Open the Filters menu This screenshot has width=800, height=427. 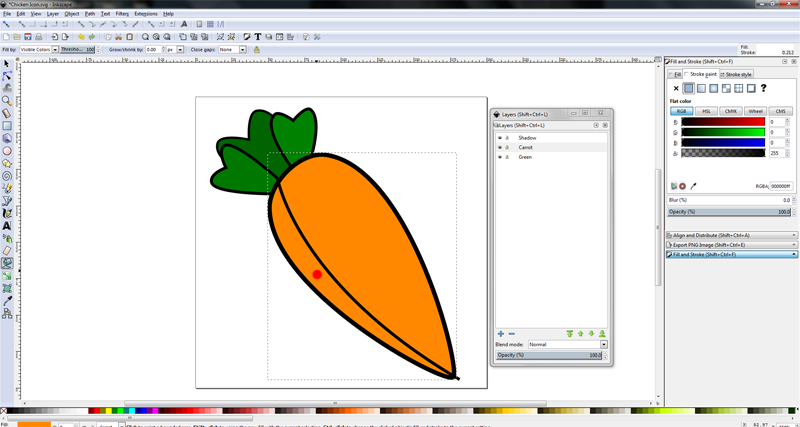[122, 14]
